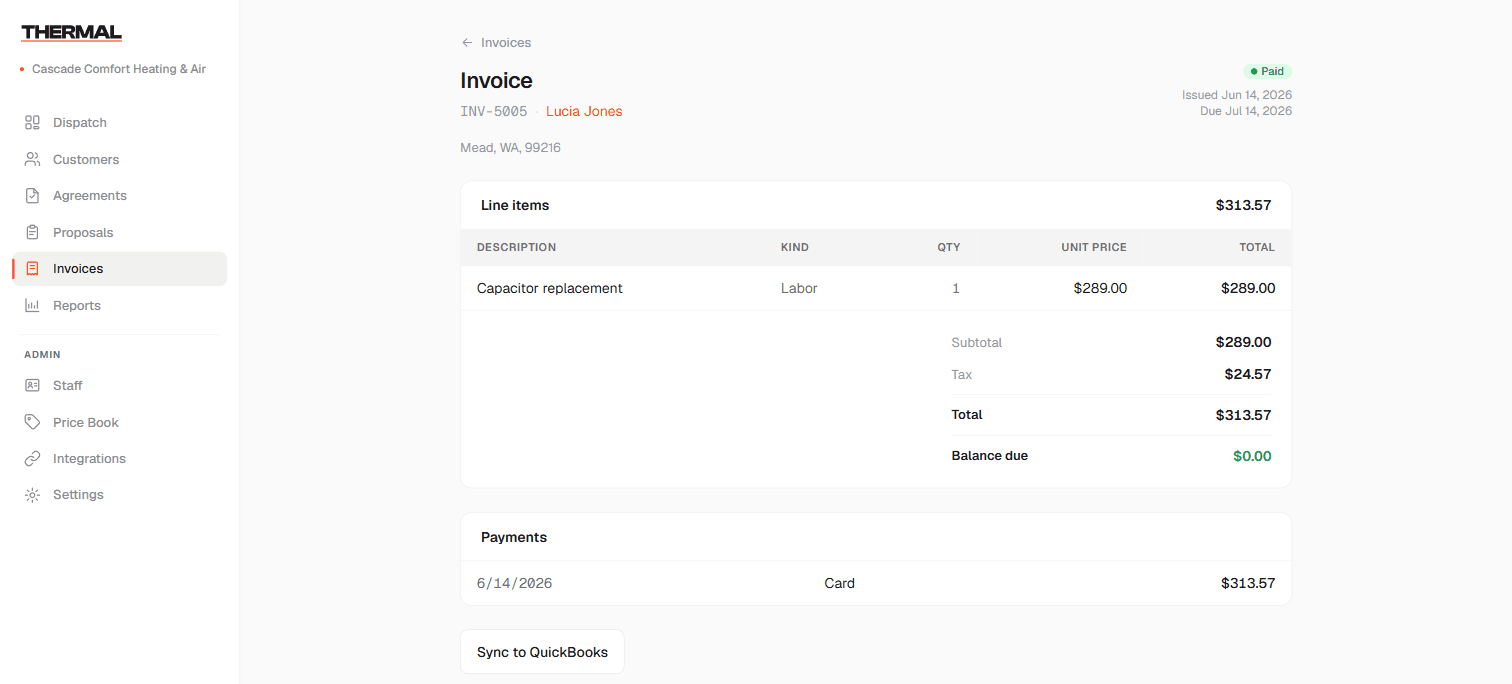Click the UNIT PRICE column header
The width and height of the screenshot is (1512, 684).
[1094, 247]
